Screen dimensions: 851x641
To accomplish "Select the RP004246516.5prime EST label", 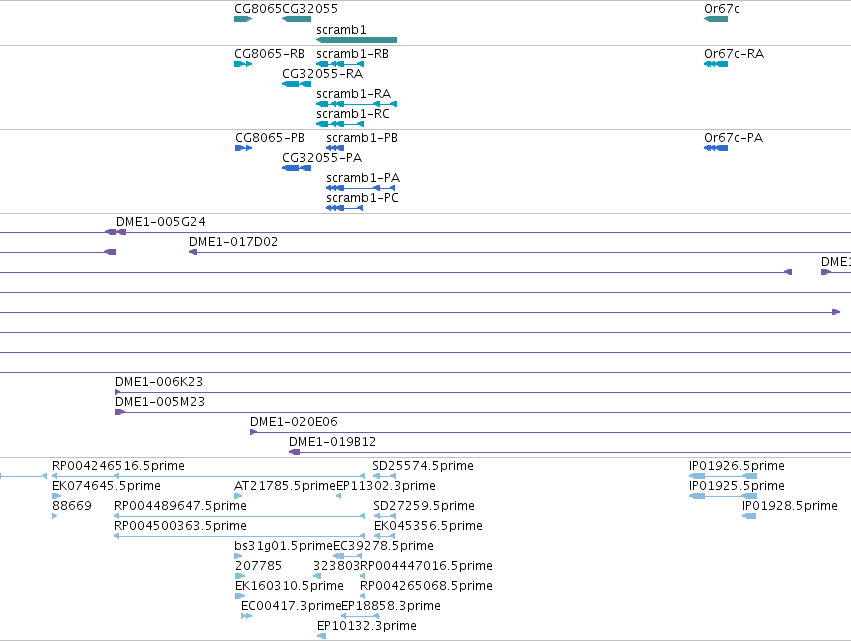I will [118, 466].
